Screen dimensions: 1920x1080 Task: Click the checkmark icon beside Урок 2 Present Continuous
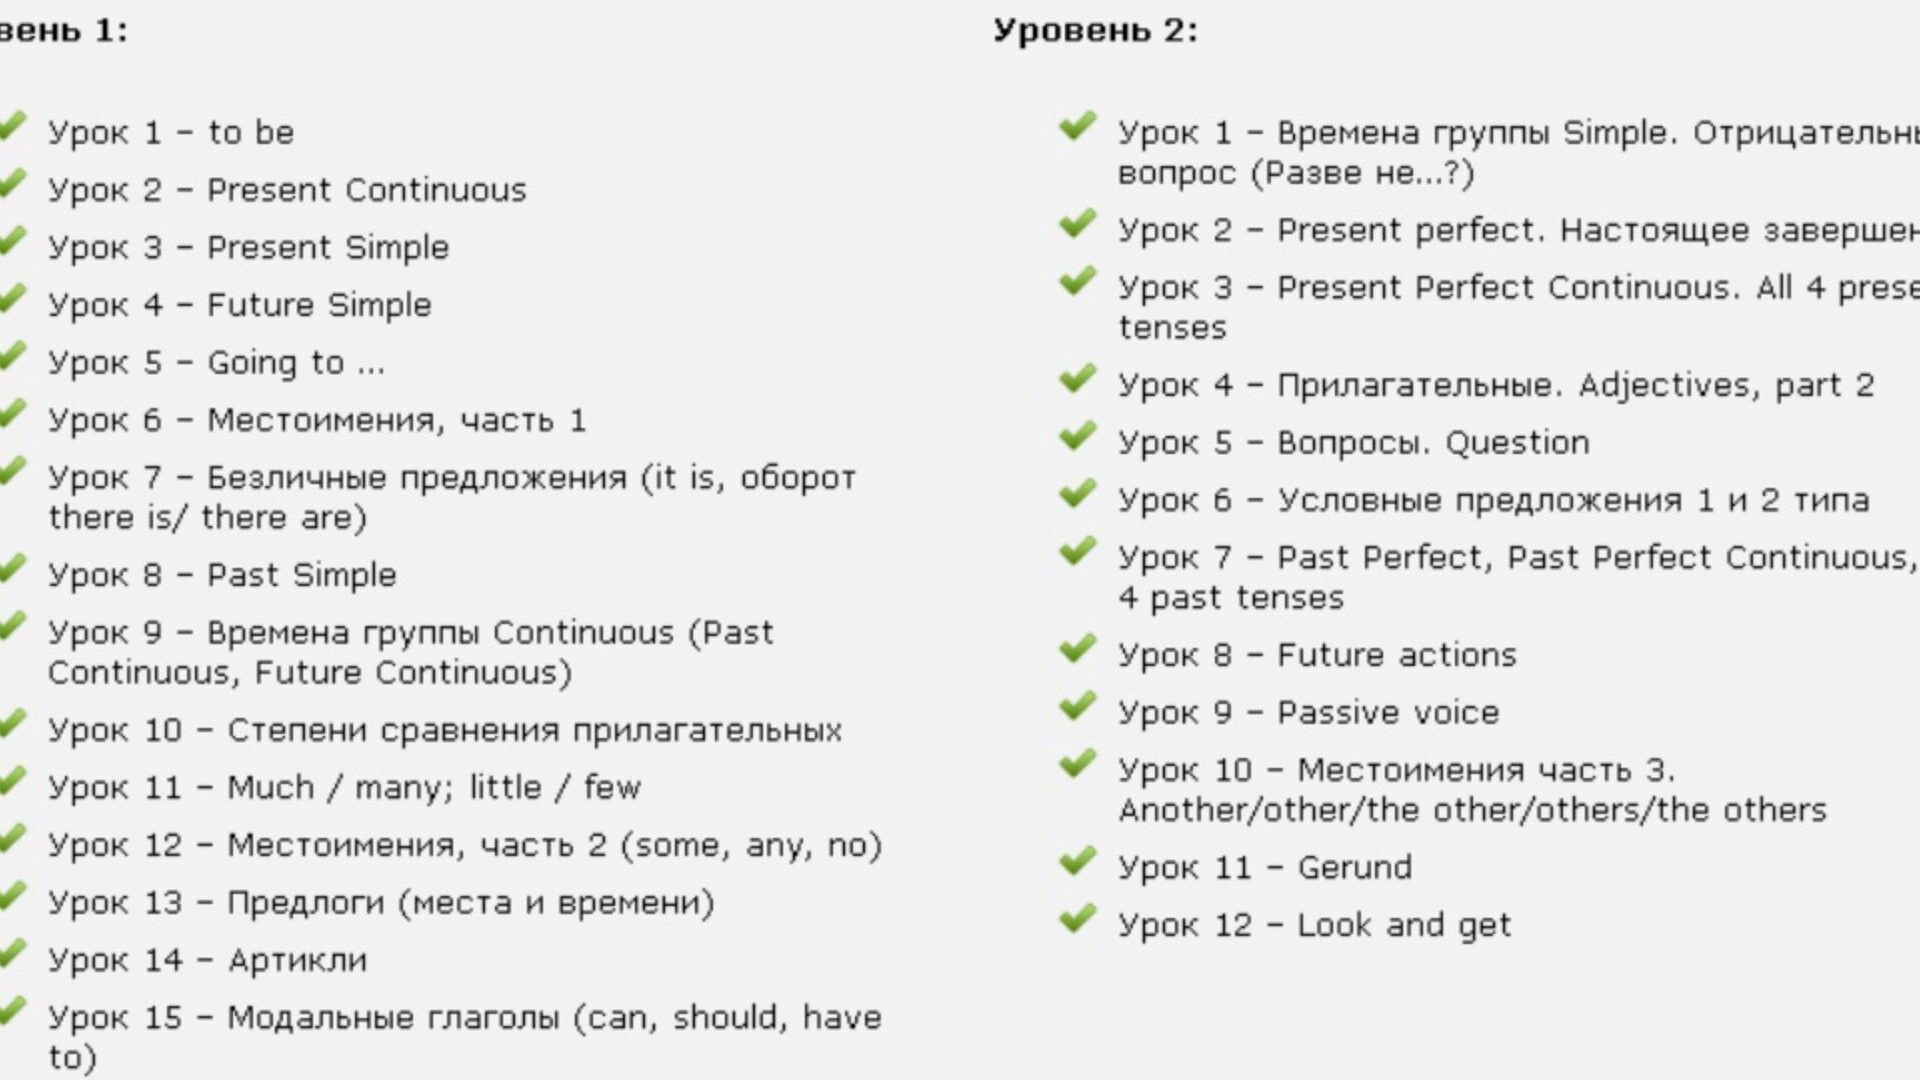(x=12, y=184)
